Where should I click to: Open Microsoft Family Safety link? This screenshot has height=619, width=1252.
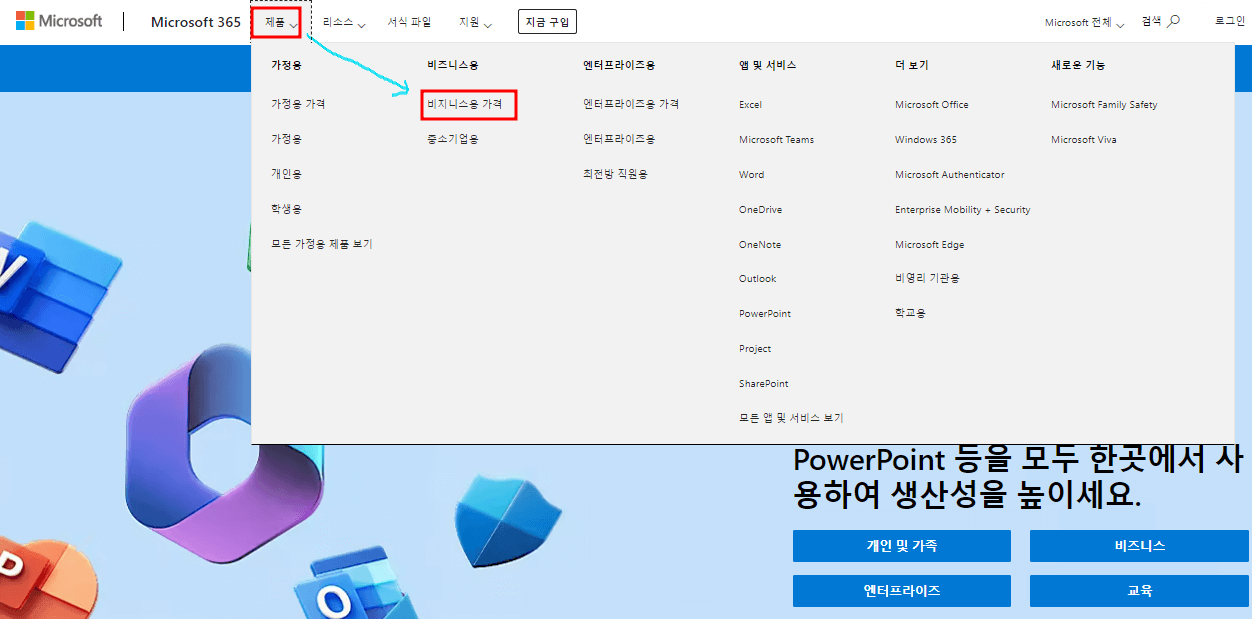coord(1104,104)
